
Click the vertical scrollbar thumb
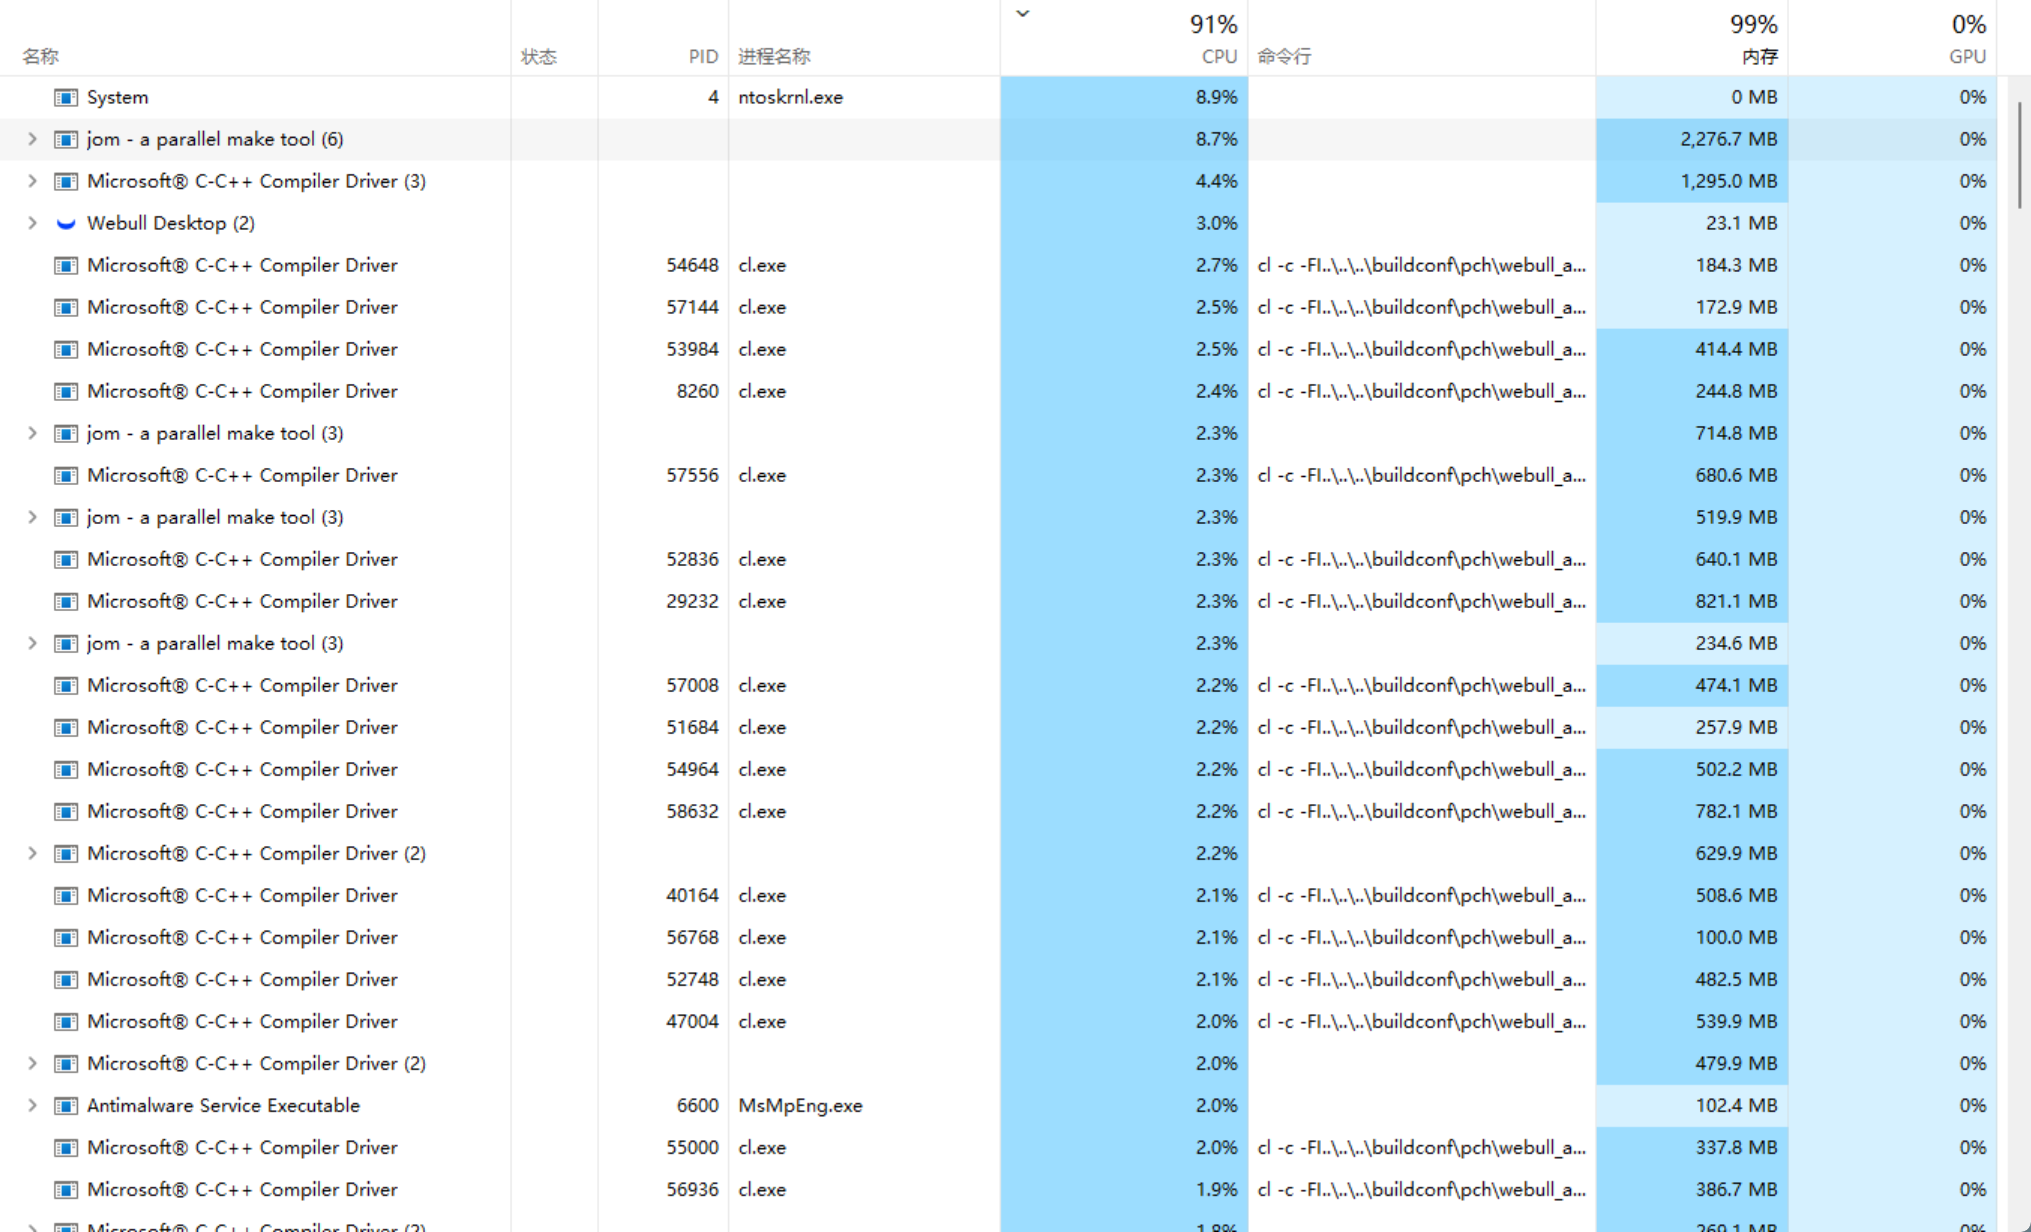tap(2020, 155)
